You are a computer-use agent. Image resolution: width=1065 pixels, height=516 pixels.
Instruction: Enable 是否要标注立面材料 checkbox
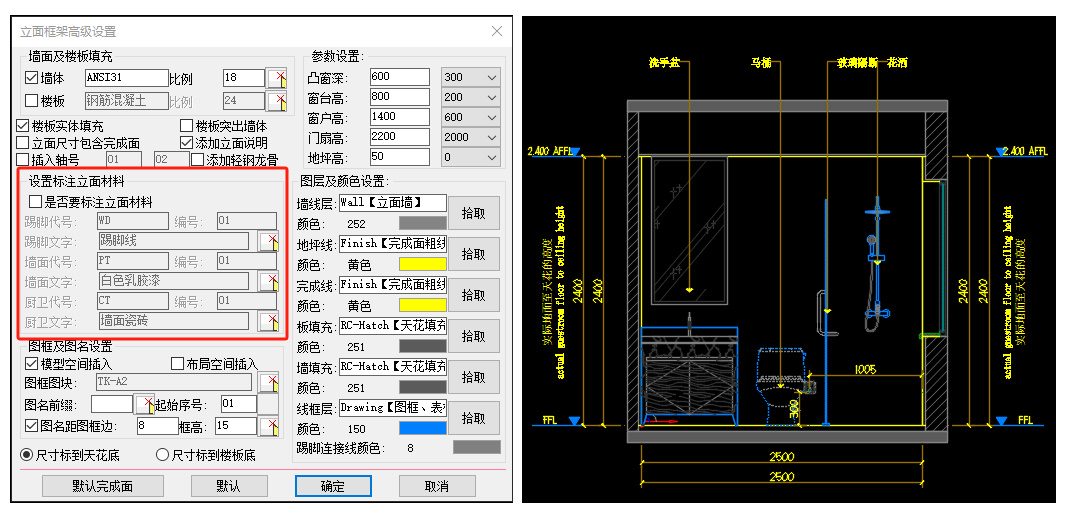tap(35, 202)
